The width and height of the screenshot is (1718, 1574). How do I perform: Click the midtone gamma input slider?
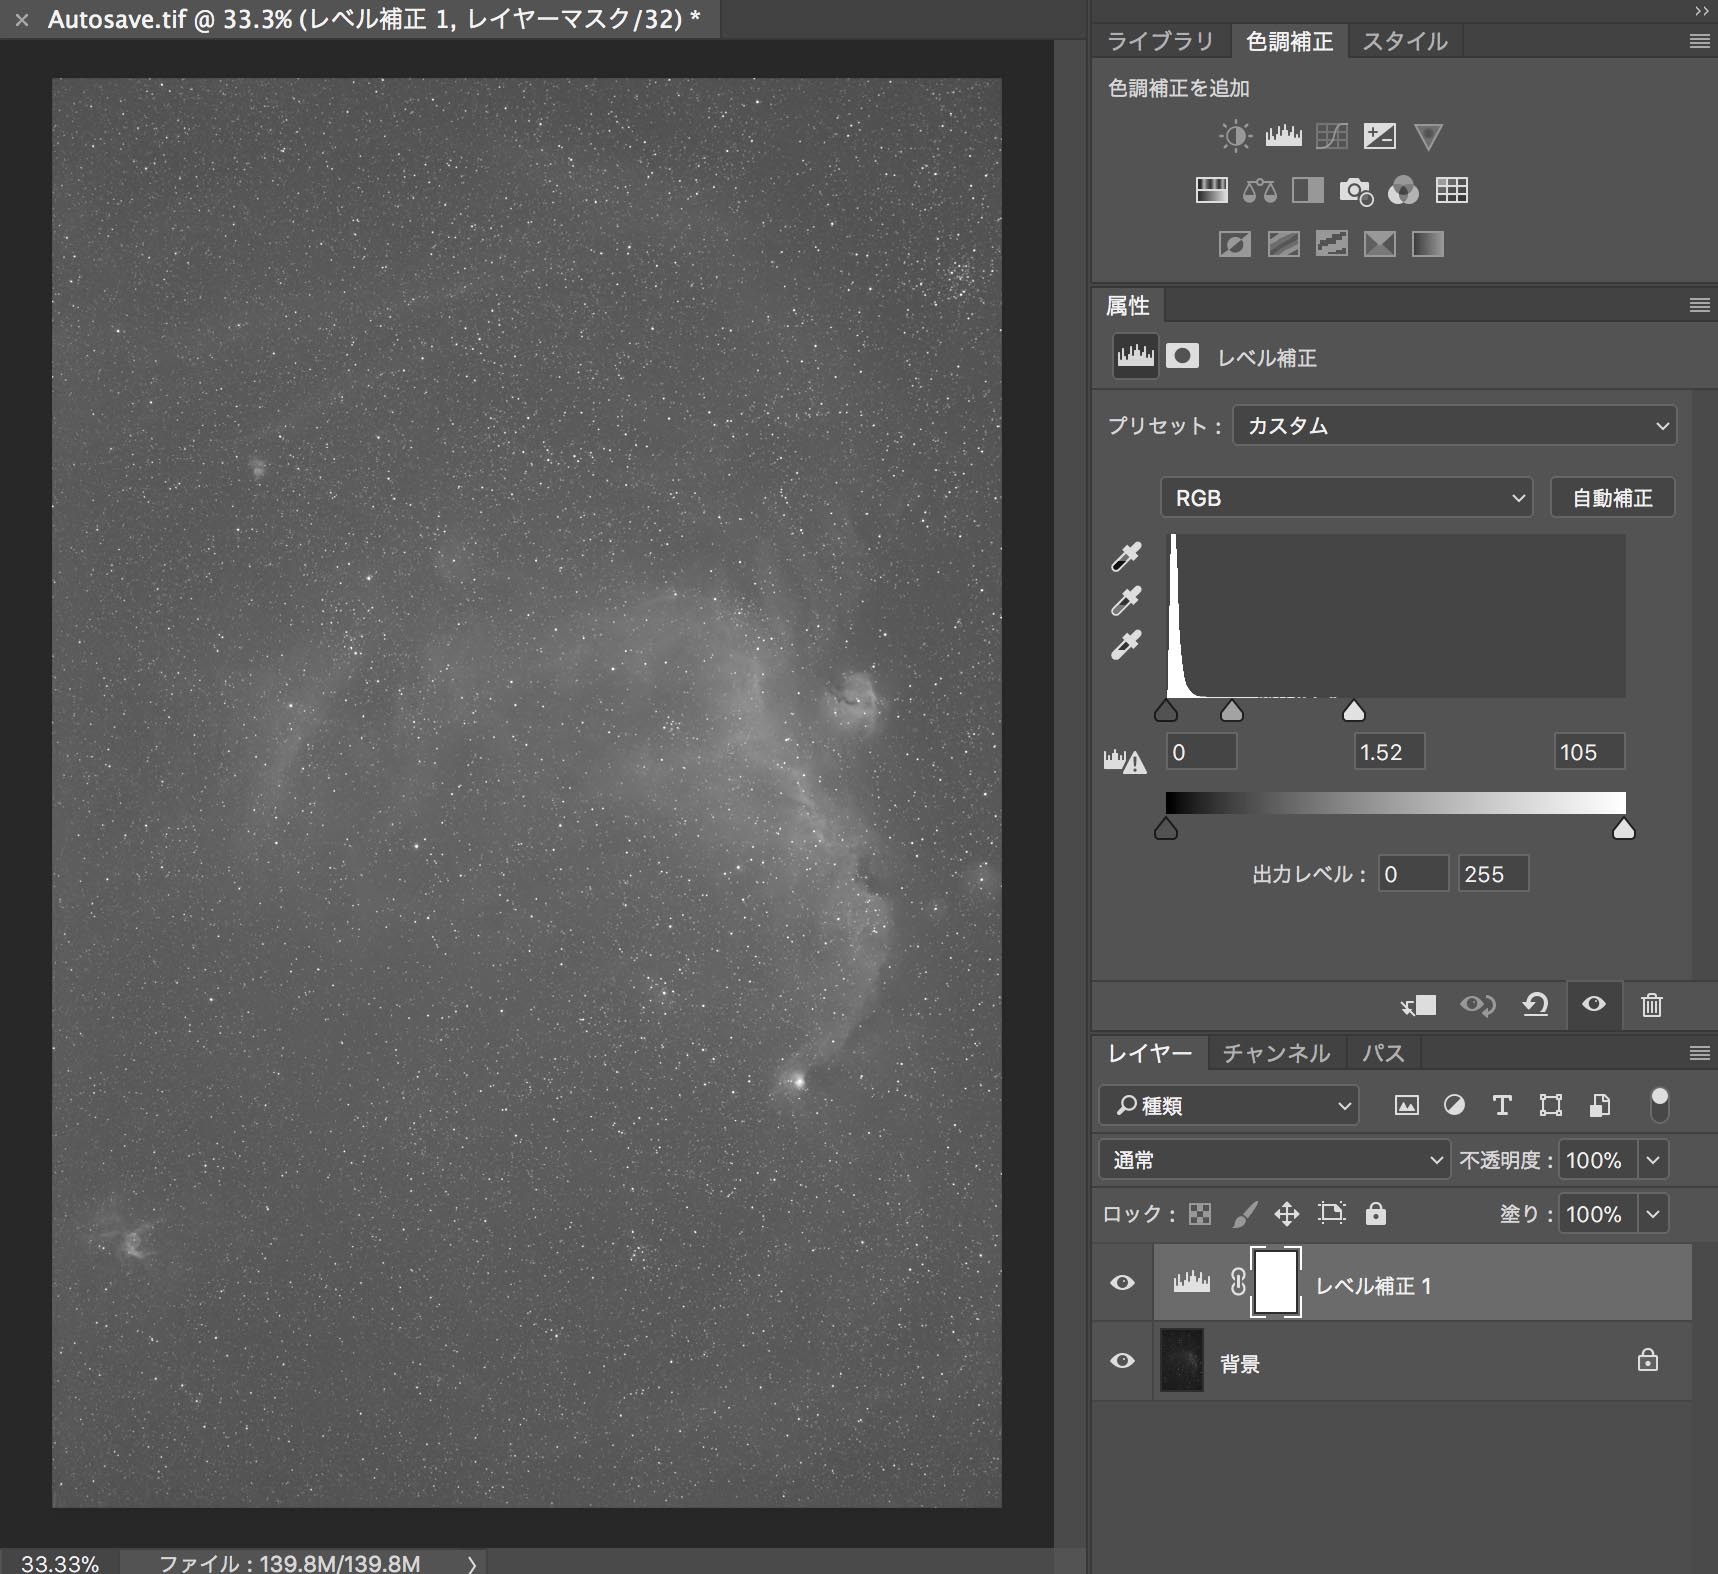coord(1232,711)
